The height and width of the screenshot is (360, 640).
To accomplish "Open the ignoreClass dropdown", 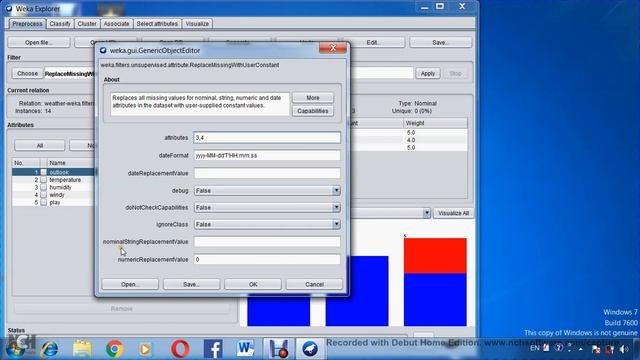I will (267, 224).
